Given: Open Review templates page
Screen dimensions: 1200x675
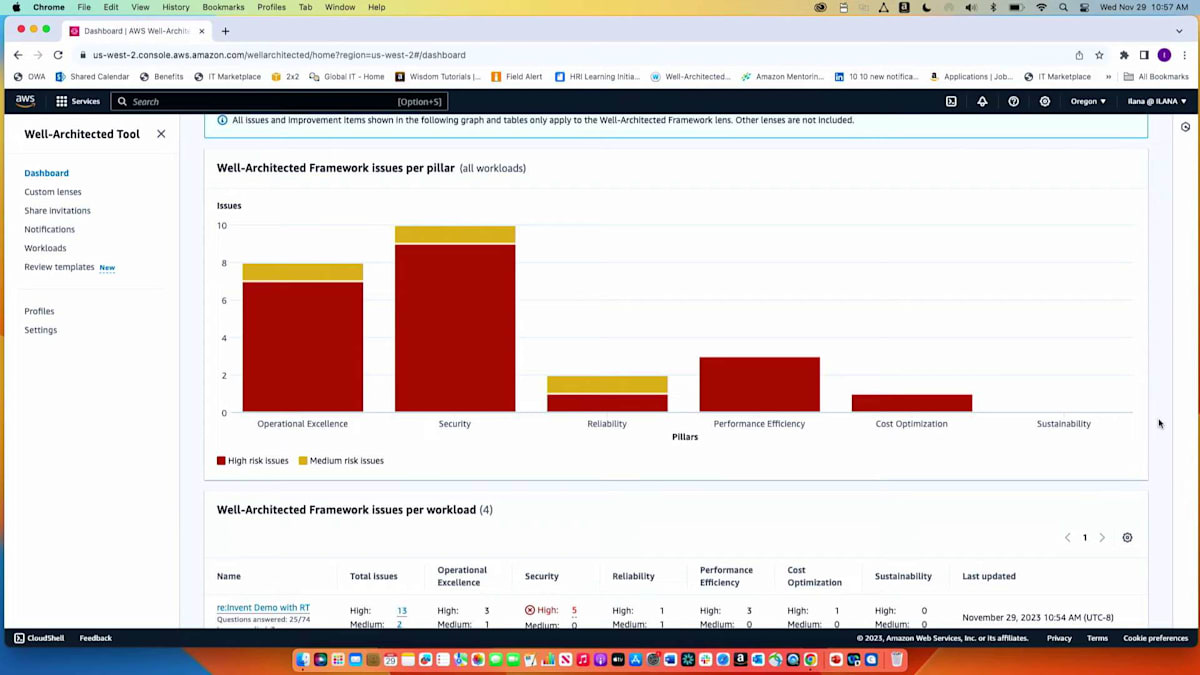Looking at the screenshot, I should (x=59, y=267).
